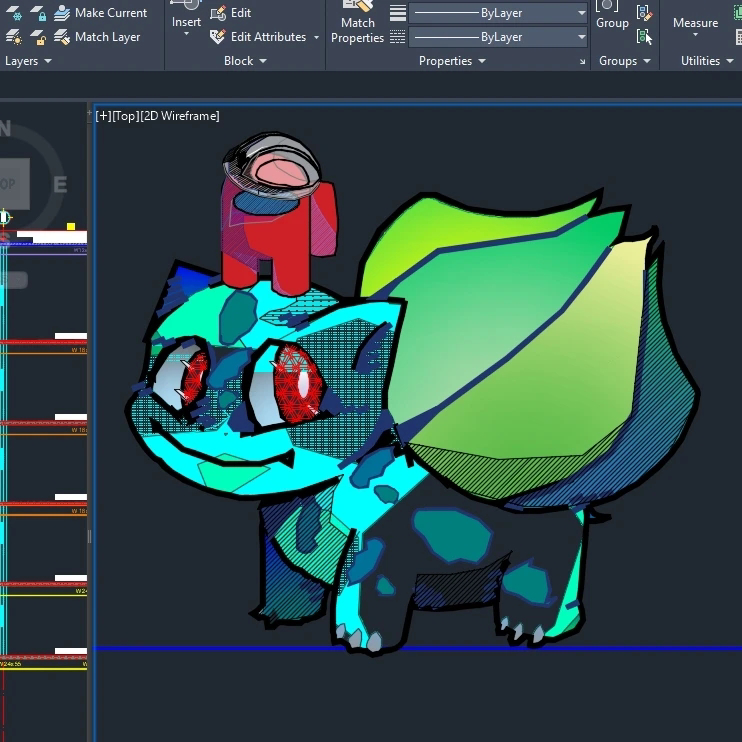Click the Match Properties tool
Screen dimensions: 742x742
[x=358, y=23]
